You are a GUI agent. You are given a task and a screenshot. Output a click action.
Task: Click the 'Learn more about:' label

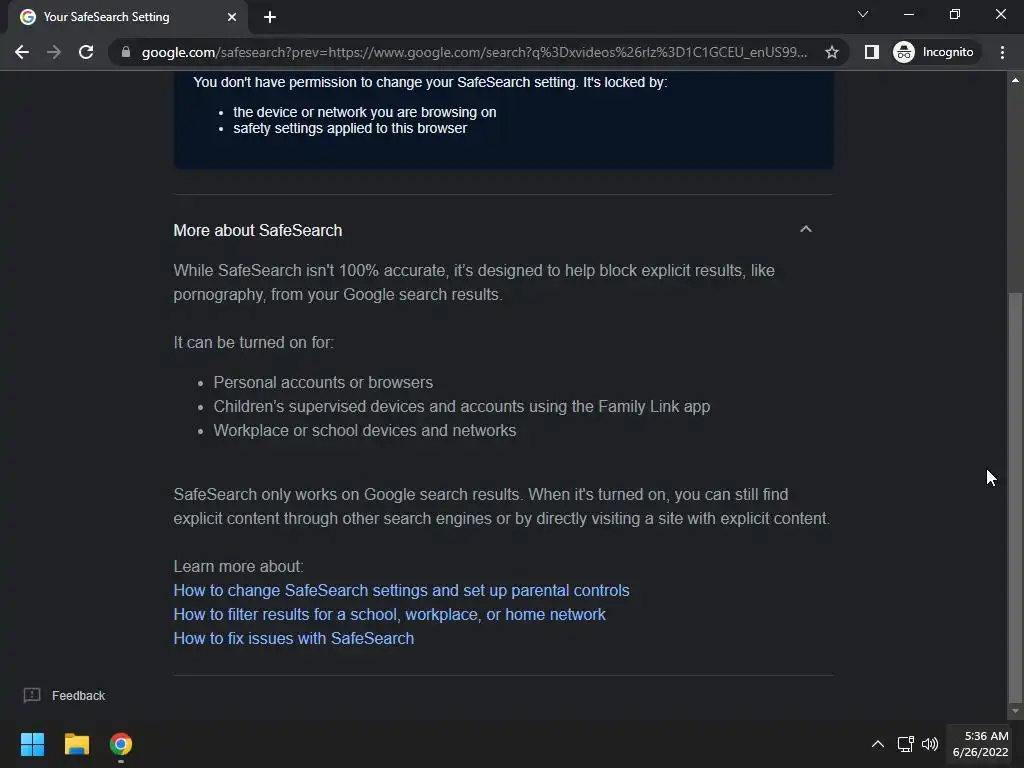238,567
